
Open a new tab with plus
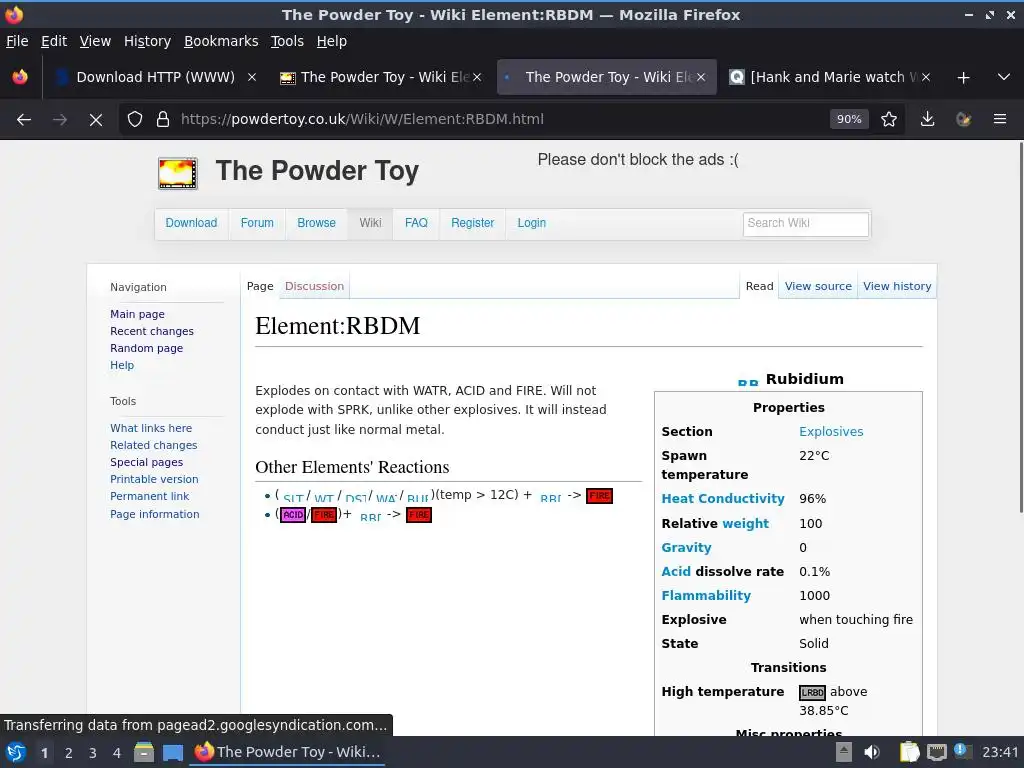point(963,78)
